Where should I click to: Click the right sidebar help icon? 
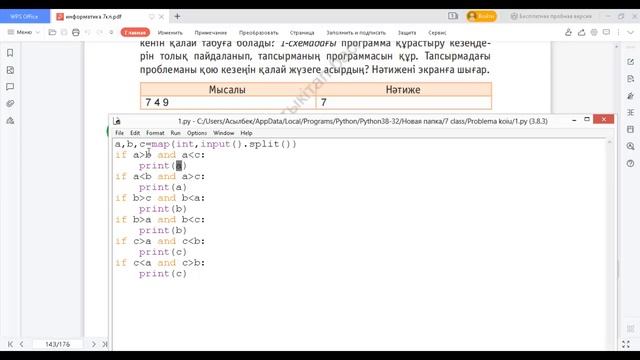(631, 163)
